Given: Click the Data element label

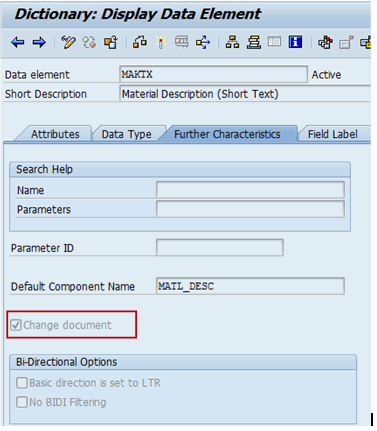Looking at the screenshot, I should pos(37,75).
